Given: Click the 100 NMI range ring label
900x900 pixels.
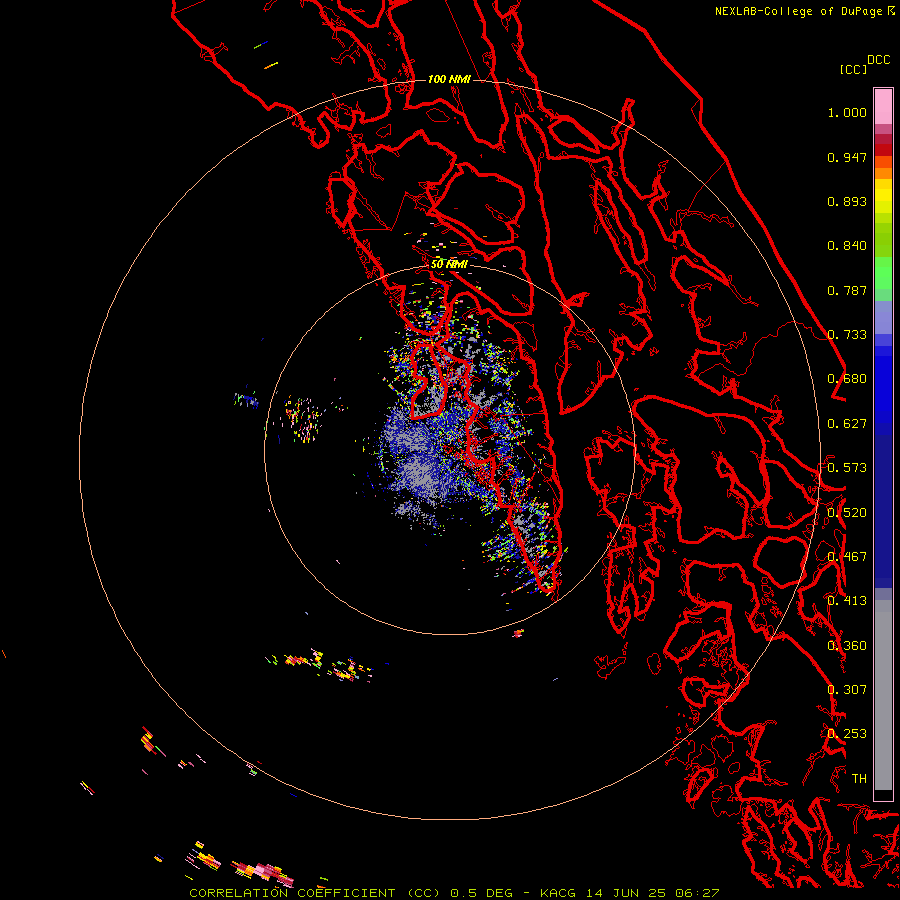Looking at the screenshot, I should coord(449,79).
